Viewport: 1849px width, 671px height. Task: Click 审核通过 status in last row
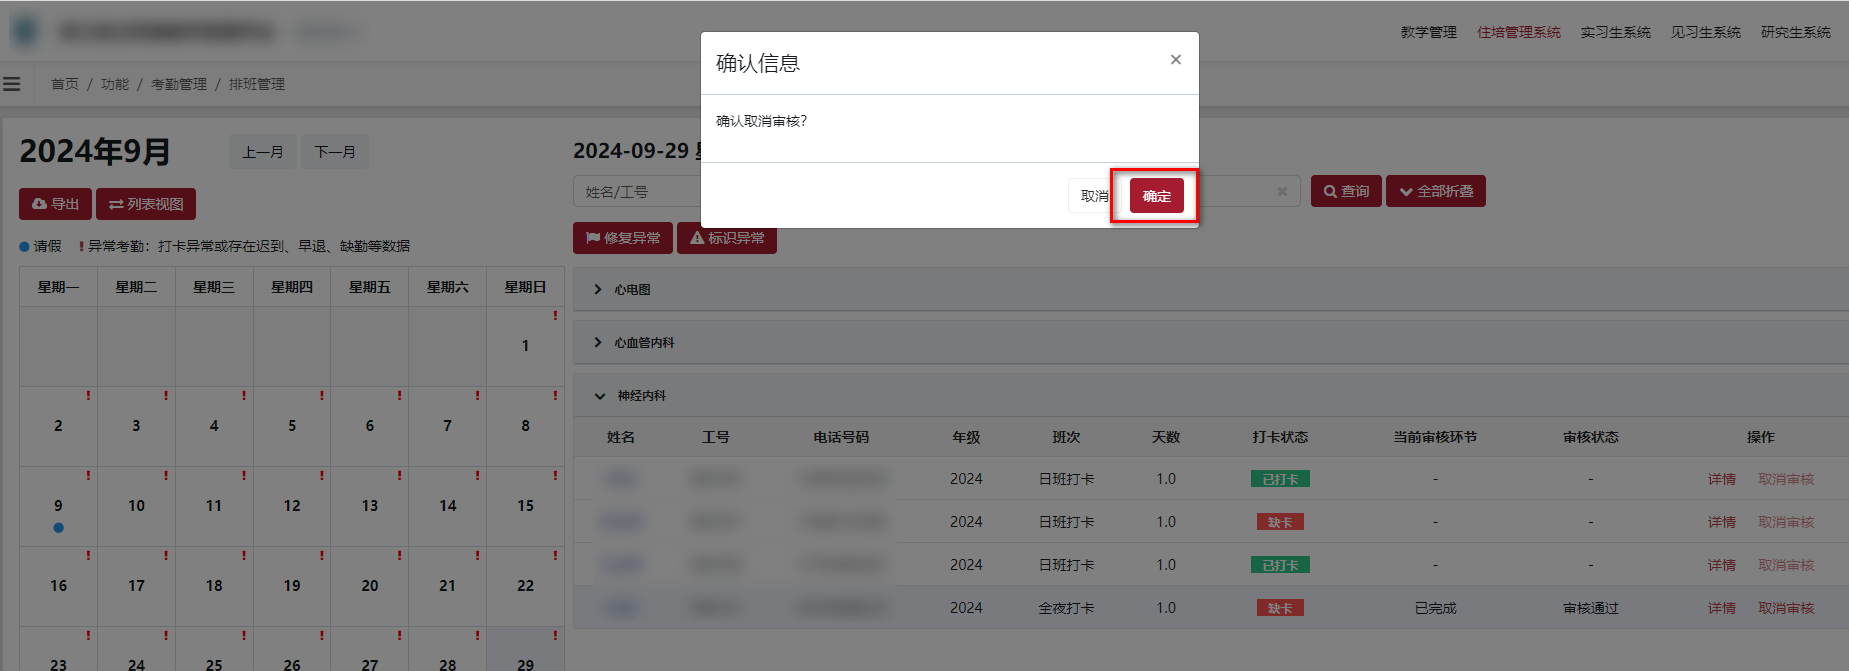click(x=1590, y=608)
